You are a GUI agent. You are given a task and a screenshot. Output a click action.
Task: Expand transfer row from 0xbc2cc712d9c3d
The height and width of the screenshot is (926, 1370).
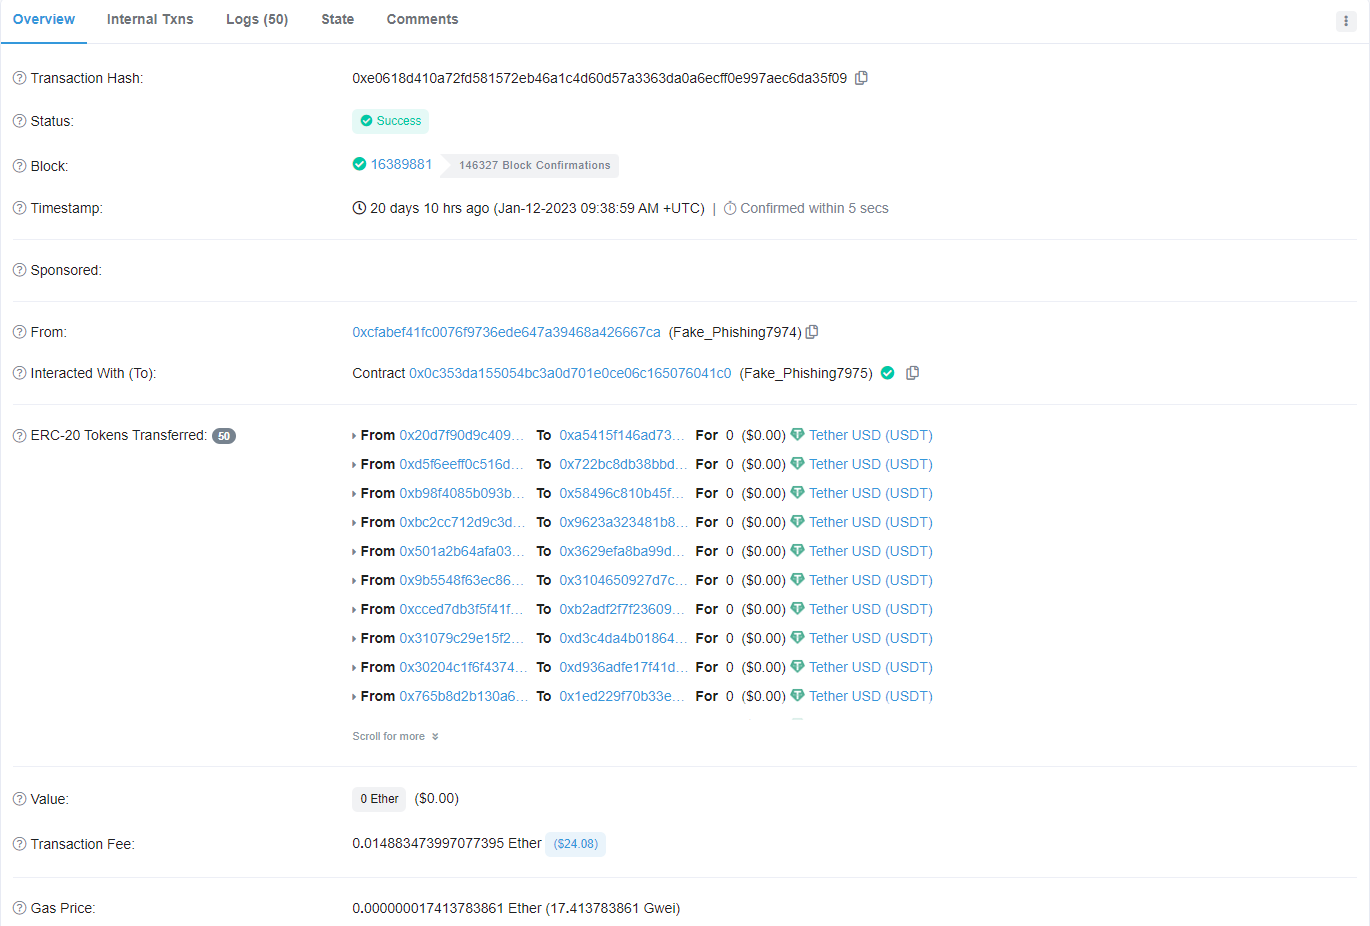coord(354,523)
